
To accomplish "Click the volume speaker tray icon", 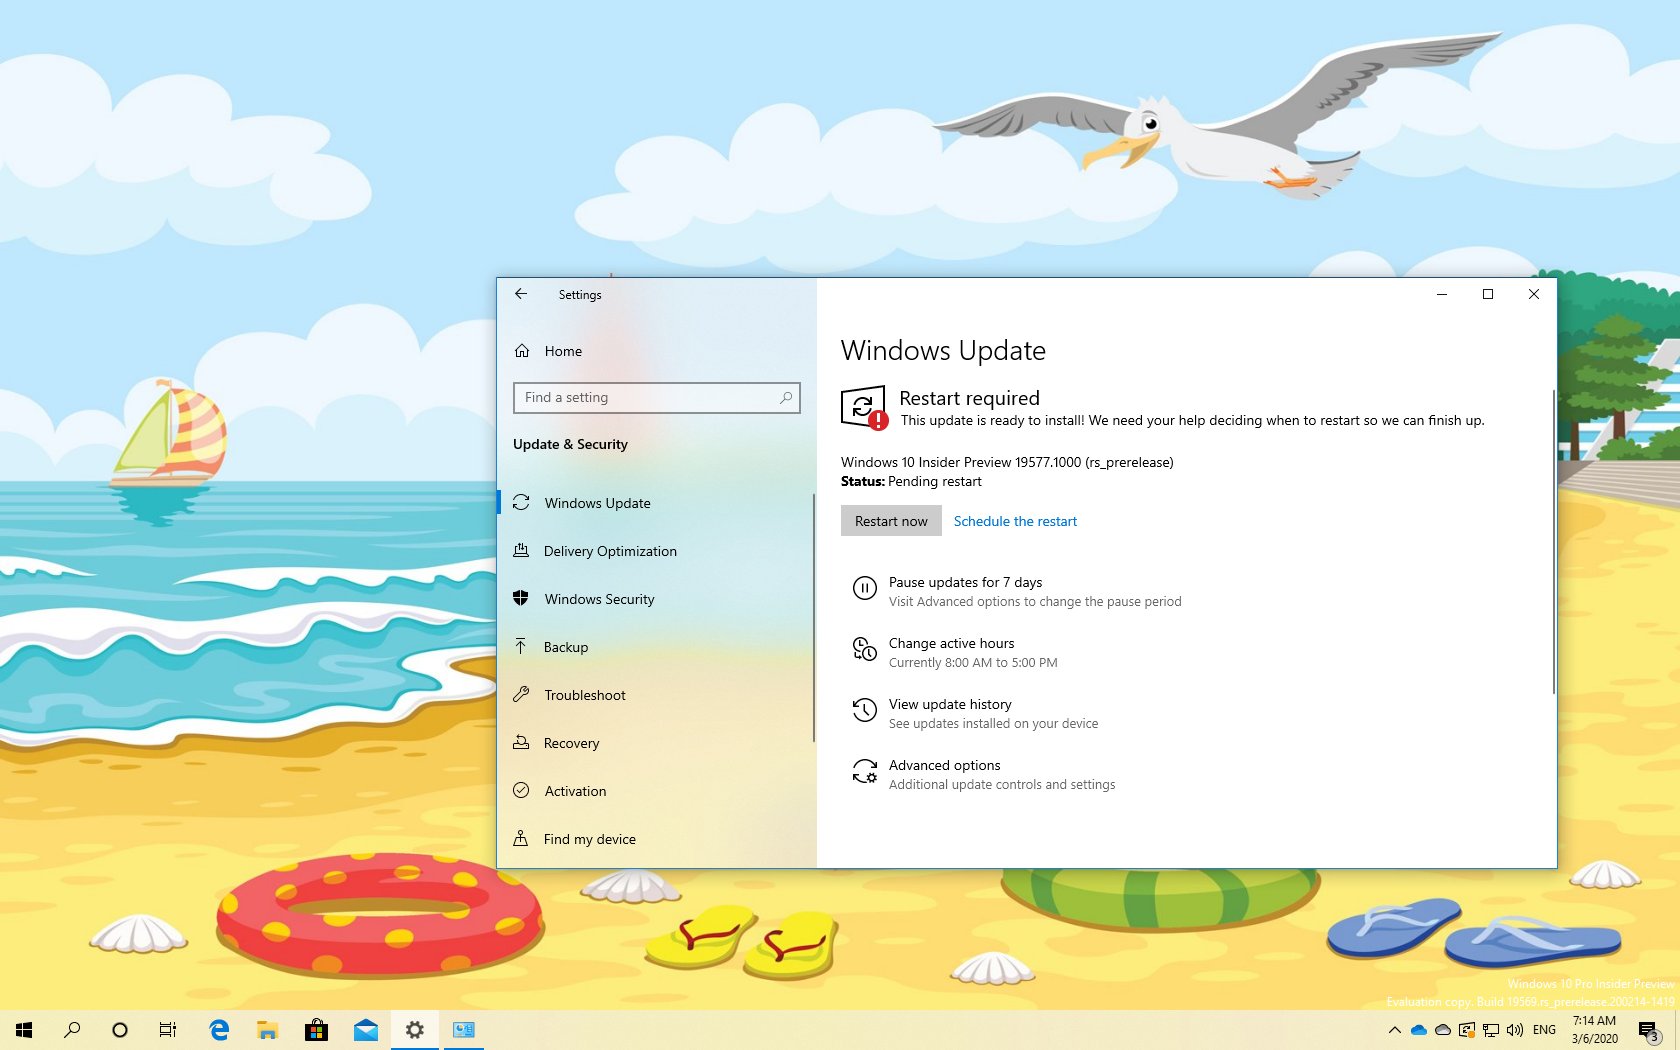I will pos(1515,1030).
